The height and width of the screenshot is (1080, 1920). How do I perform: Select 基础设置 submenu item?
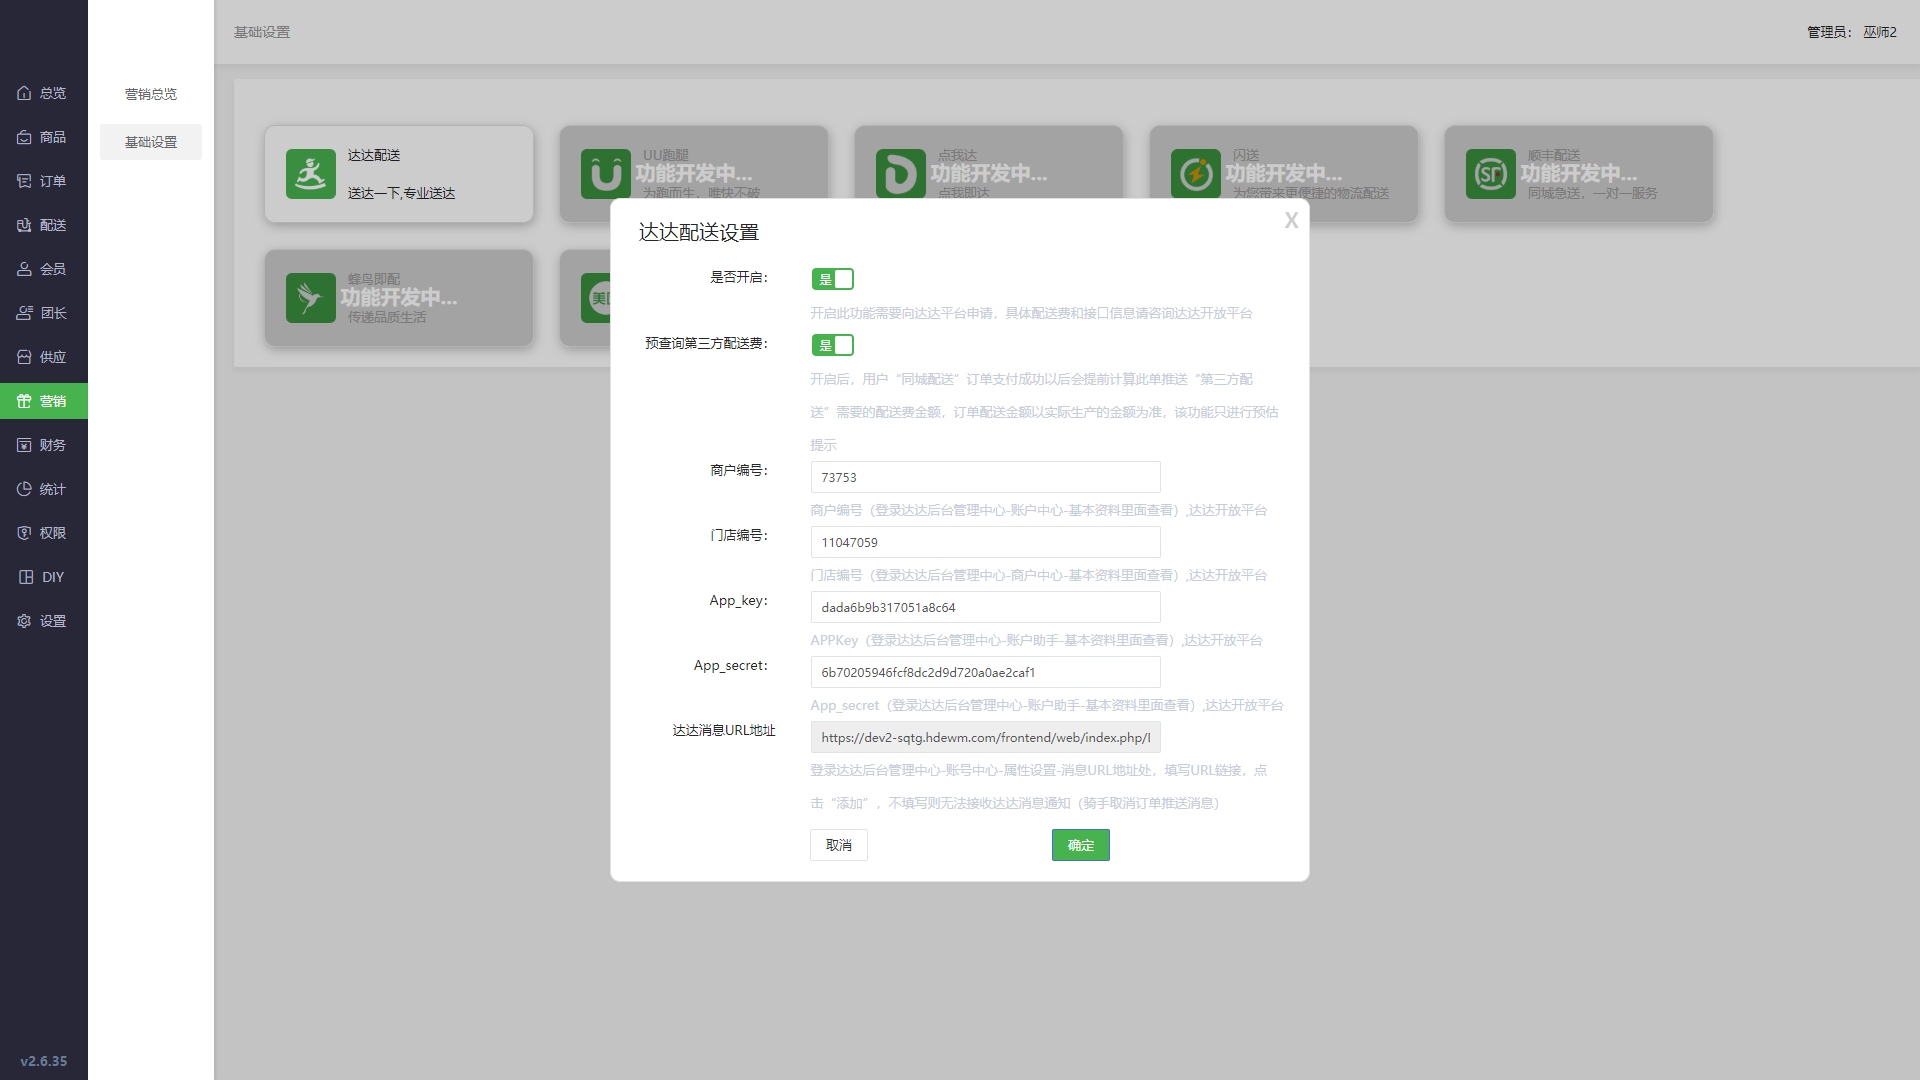tap(151, 142)
